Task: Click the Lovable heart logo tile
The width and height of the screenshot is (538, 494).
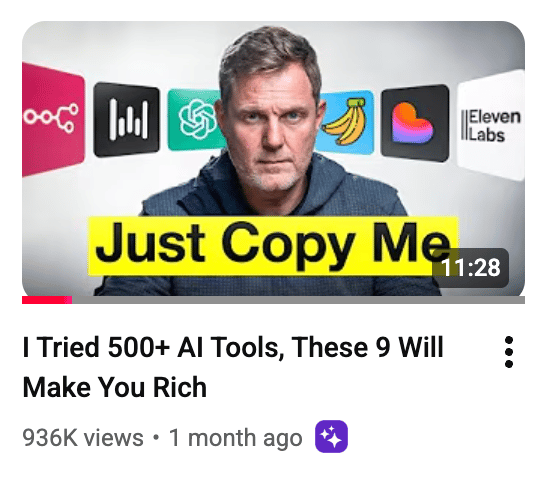Action: click(415, 123)
